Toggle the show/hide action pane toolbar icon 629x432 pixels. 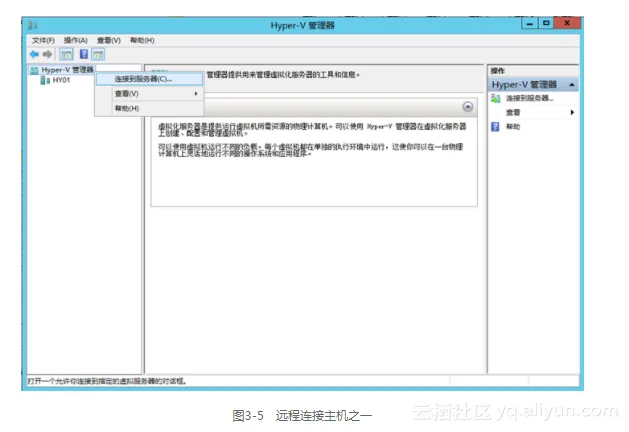pyautogui.click(x=98, y=54)
